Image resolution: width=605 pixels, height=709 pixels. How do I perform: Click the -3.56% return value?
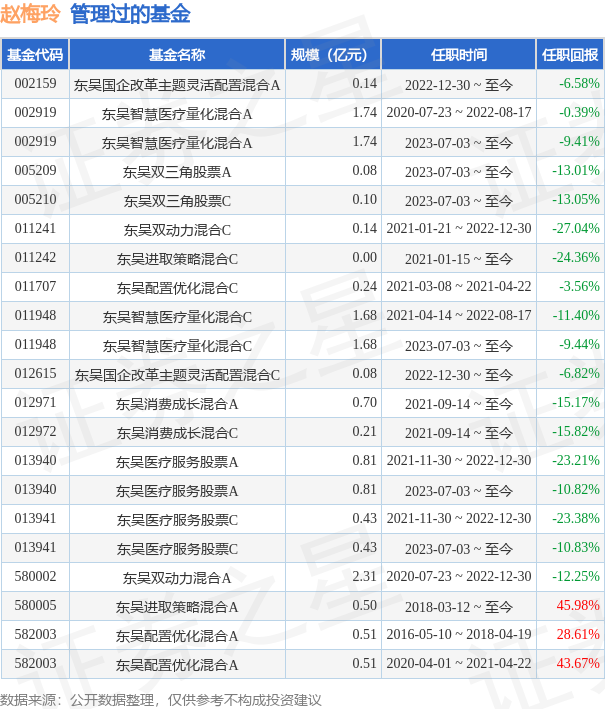point(579,286)
